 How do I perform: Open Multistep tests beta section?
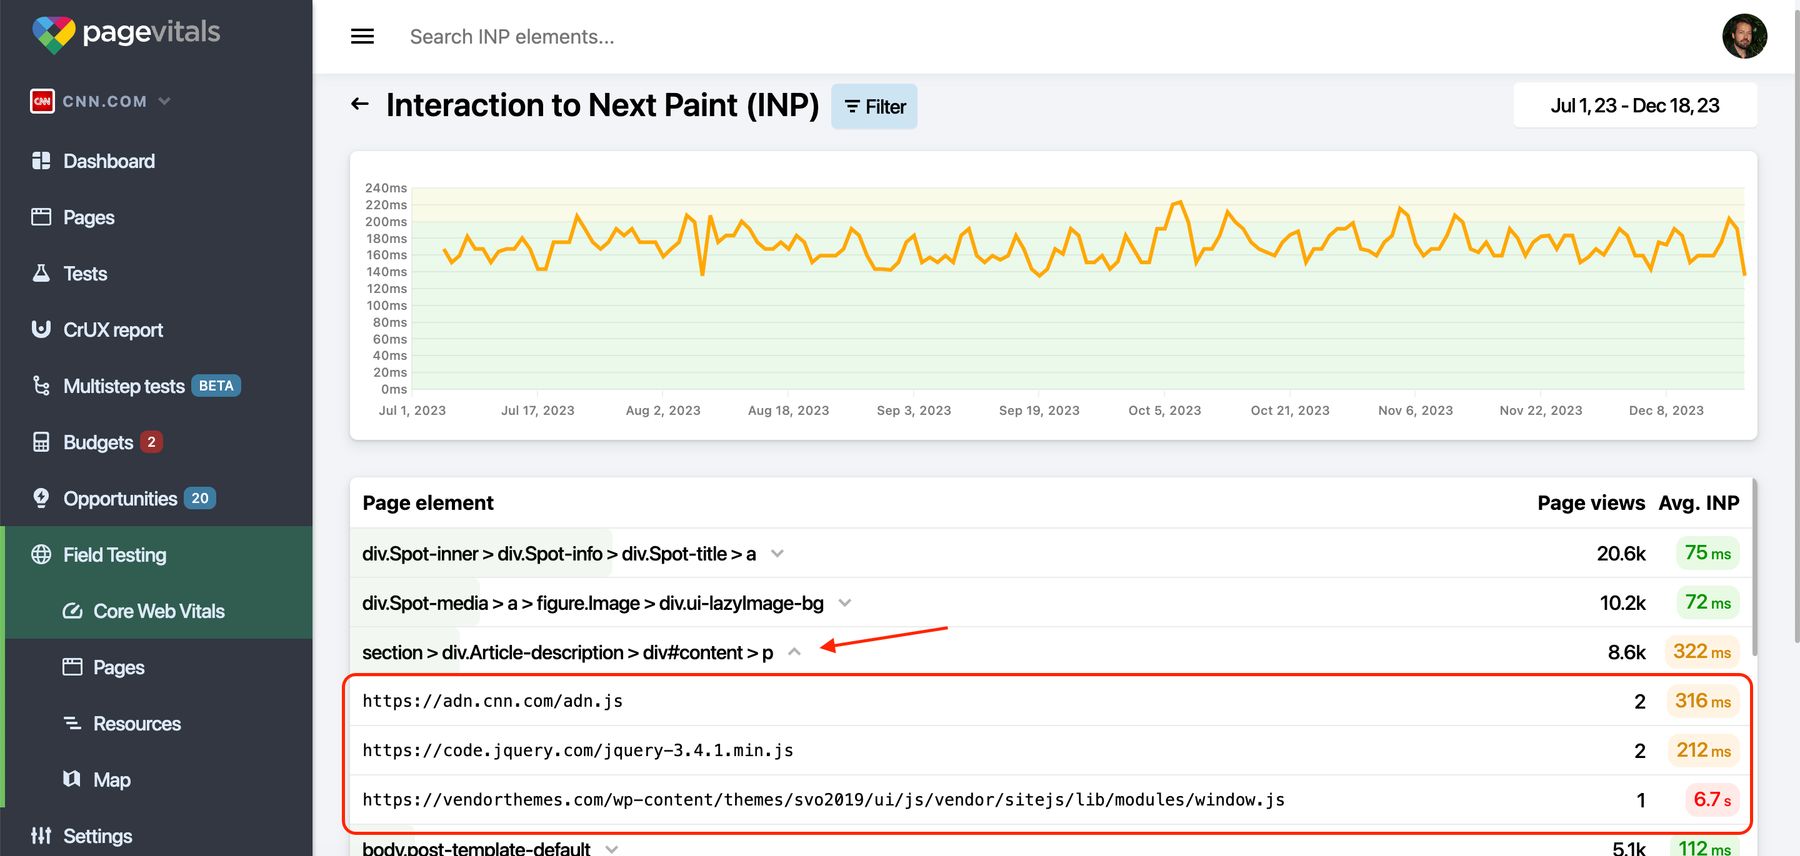124,386
